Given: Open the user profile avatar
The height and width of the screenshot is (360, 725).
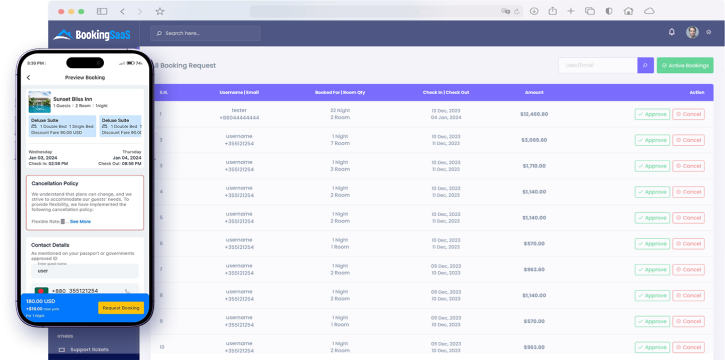Looking at the screenshot, I should tap(692, 32).
